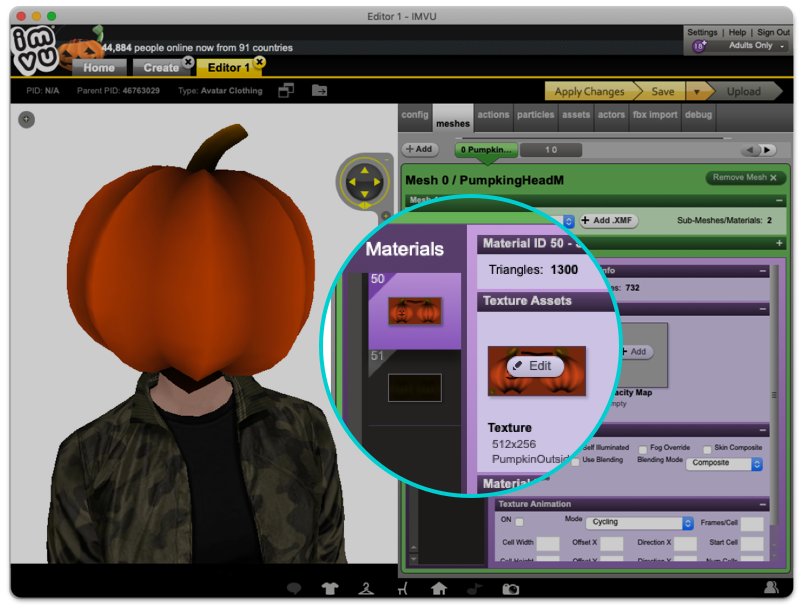Open the Adults Only dropdown

pos(756,45)
